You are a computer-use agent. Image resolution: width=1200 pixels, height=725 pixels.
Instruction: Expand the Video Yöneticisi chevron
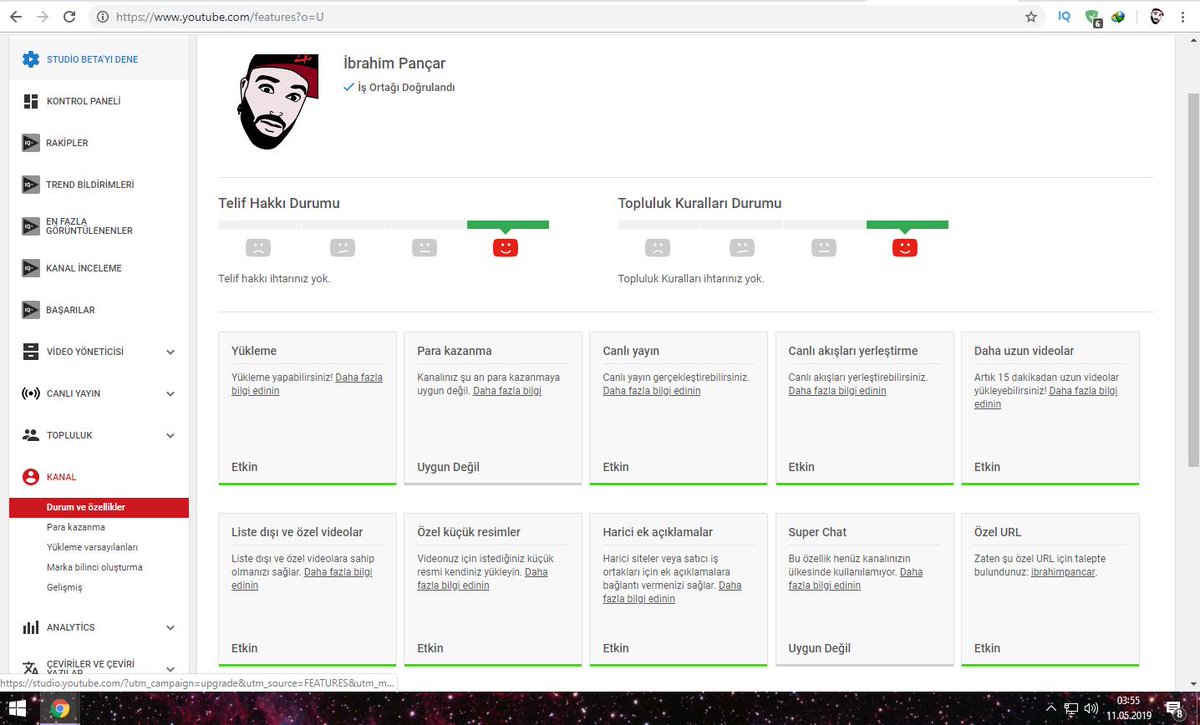[x=170, y=352]
